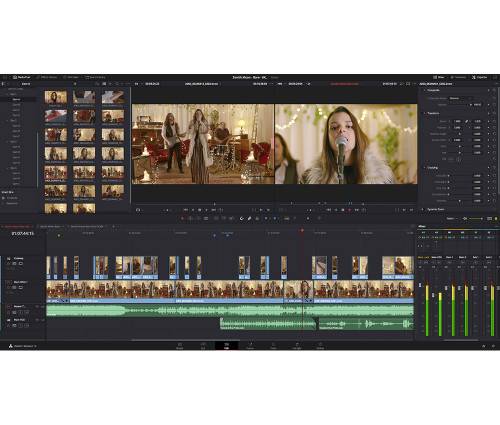
Task: Switch to the Media page tab
Action: click(180, 346)
